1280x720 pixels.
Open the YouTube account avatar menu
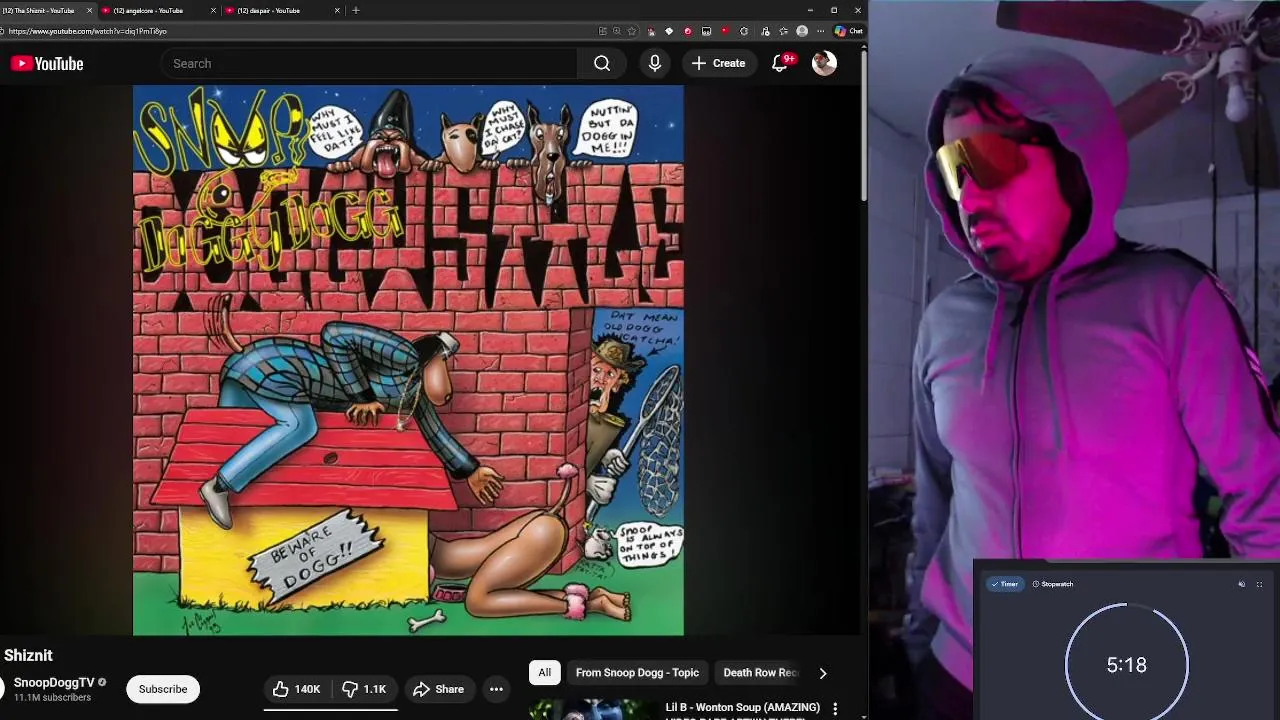(824, 63)
